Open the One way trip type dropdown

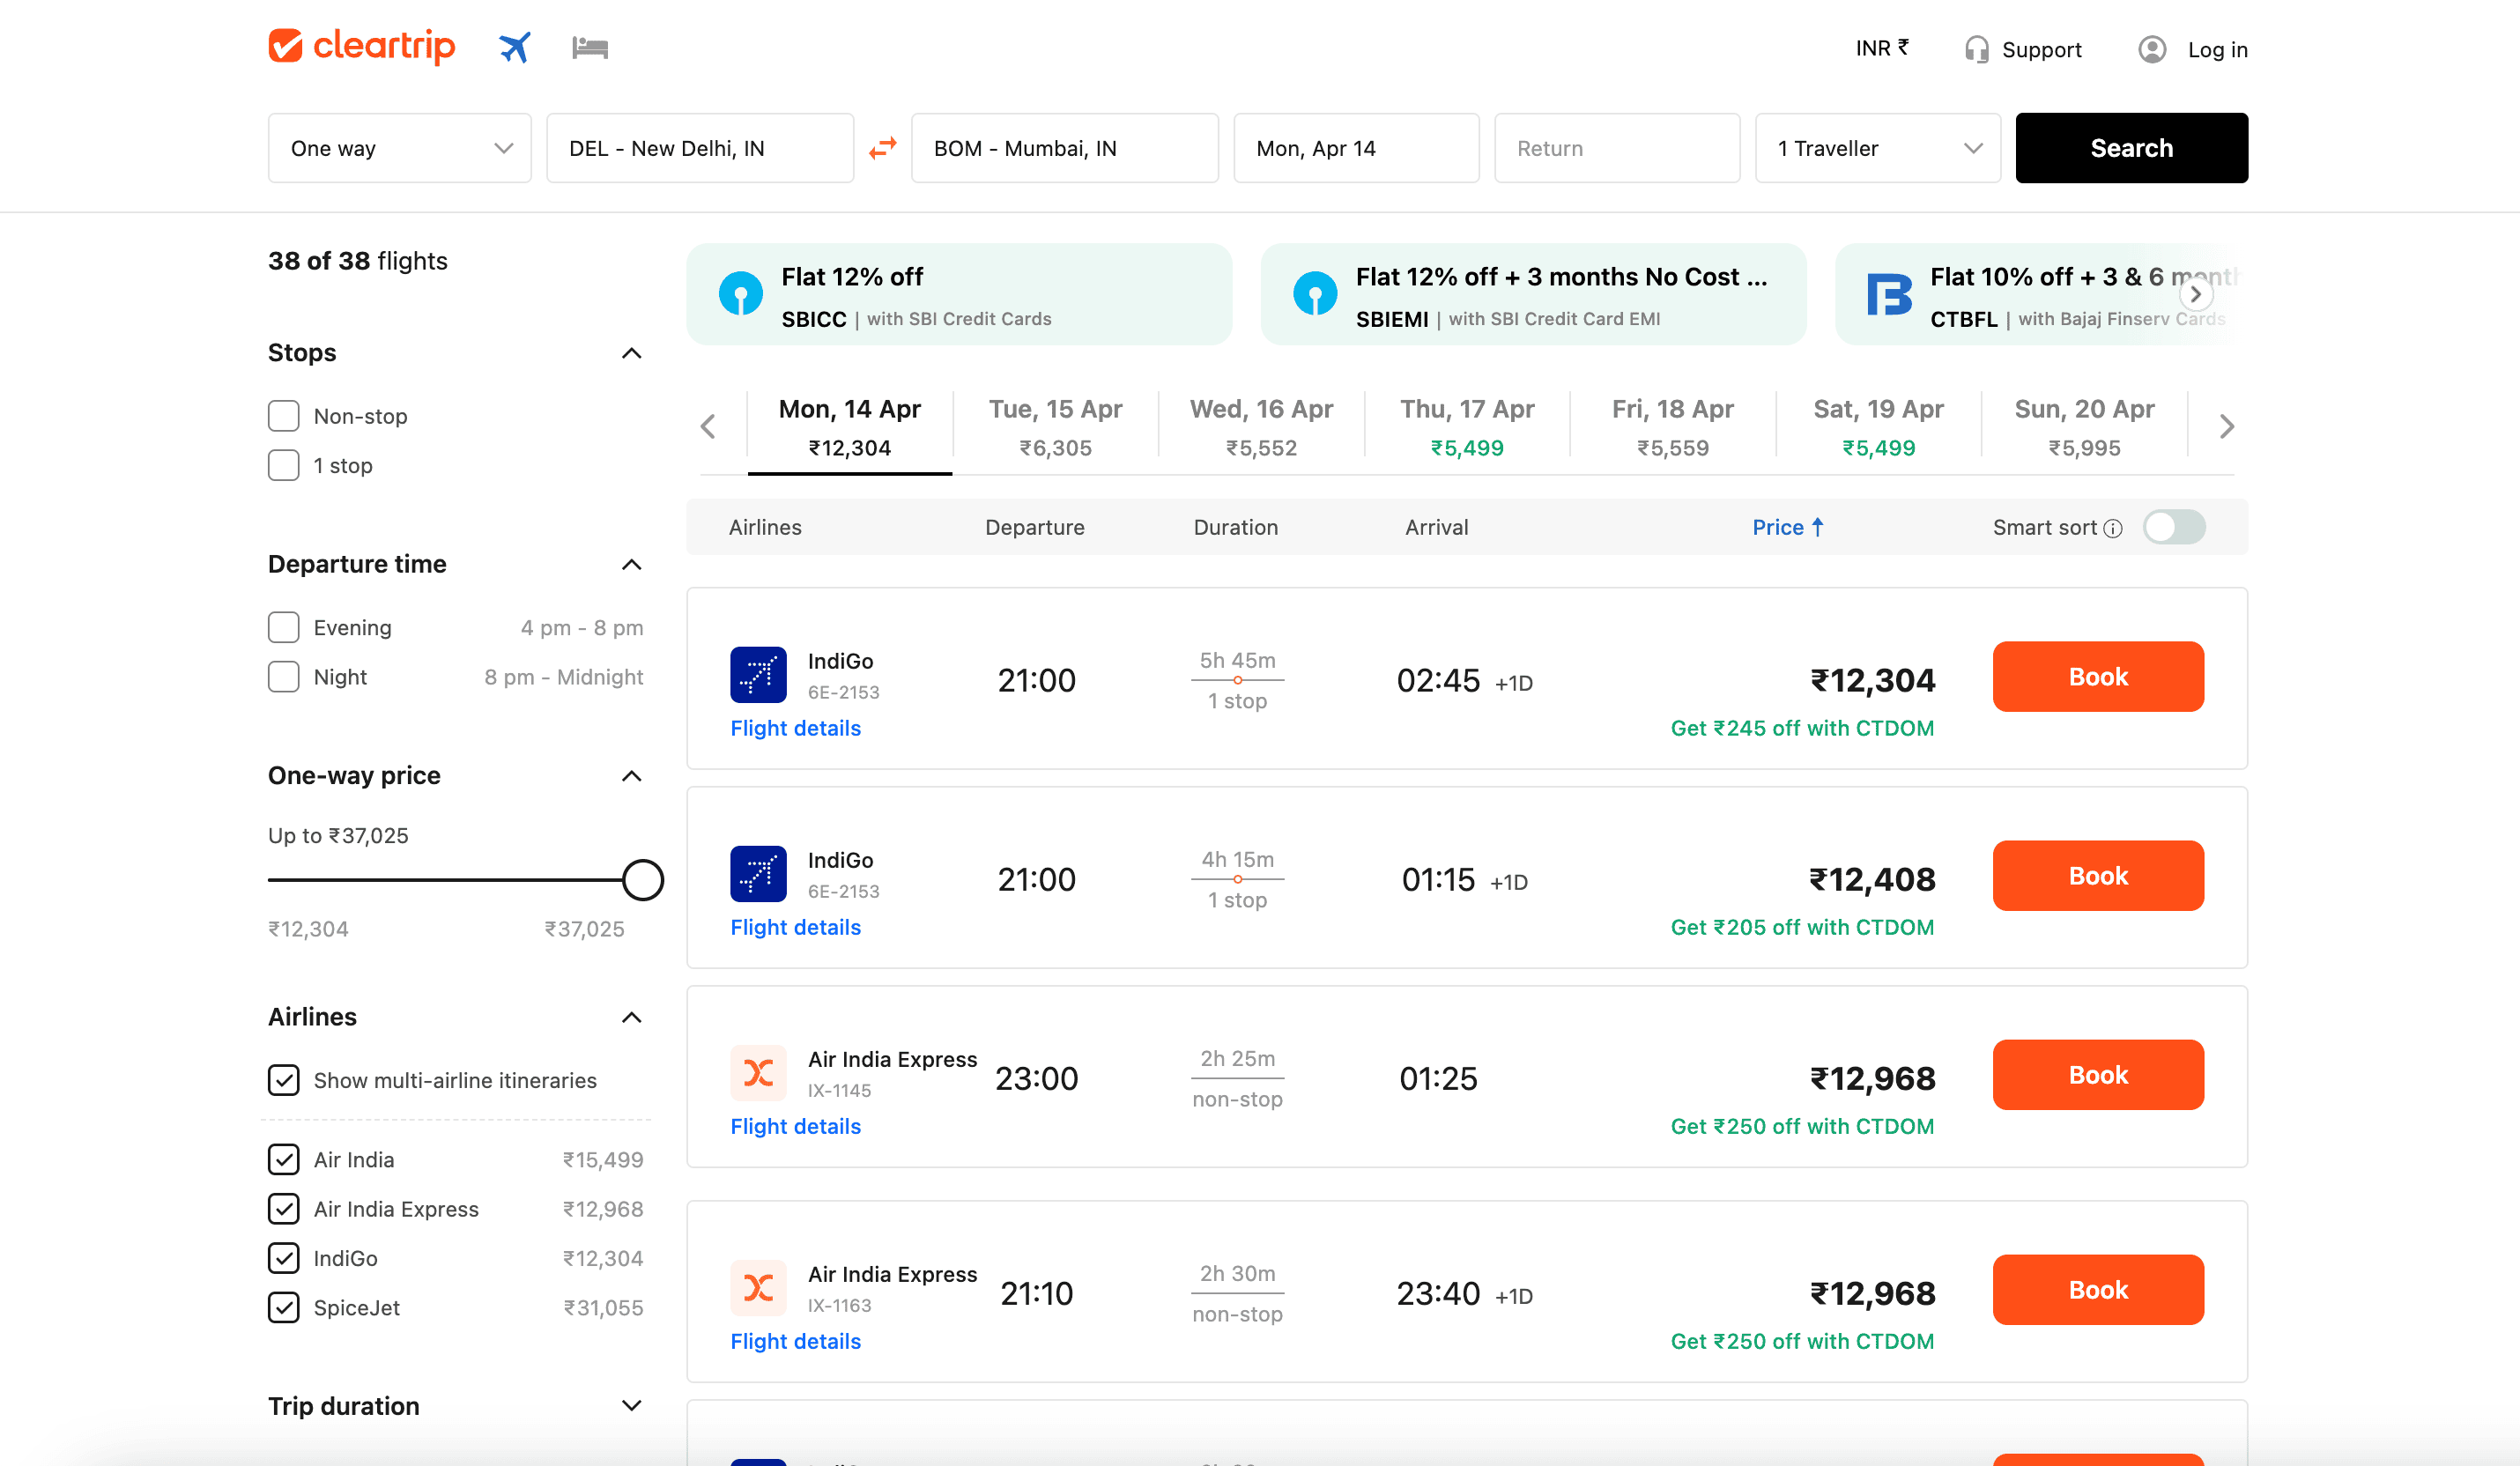click(x=399, y=148)
